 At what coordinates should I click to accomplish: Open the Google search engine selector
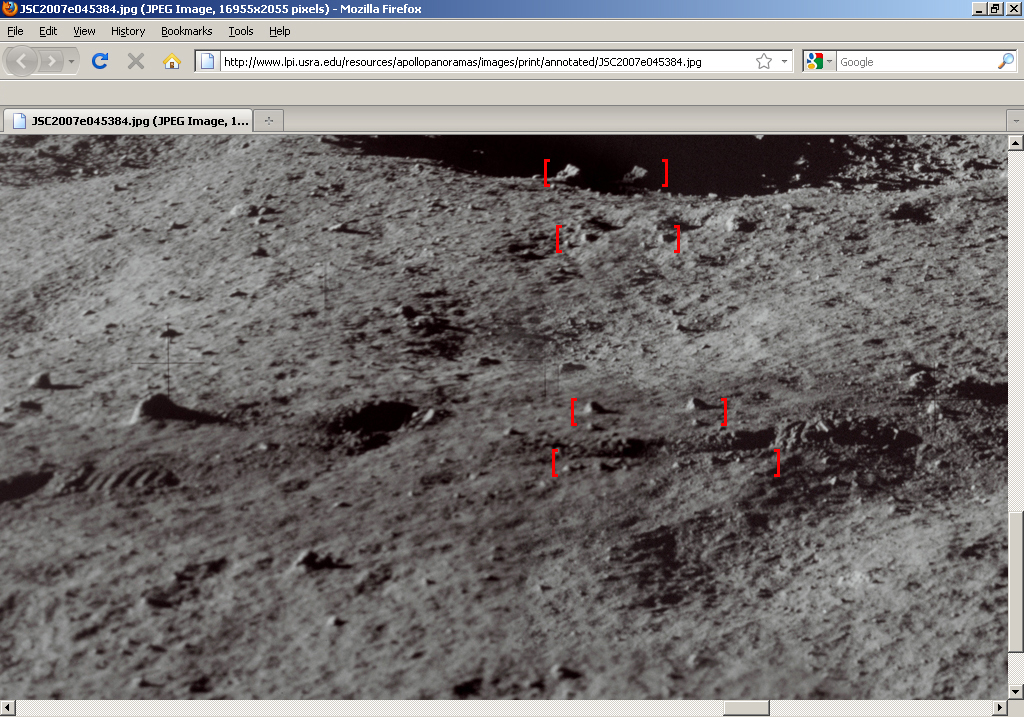tap(820, 61)
